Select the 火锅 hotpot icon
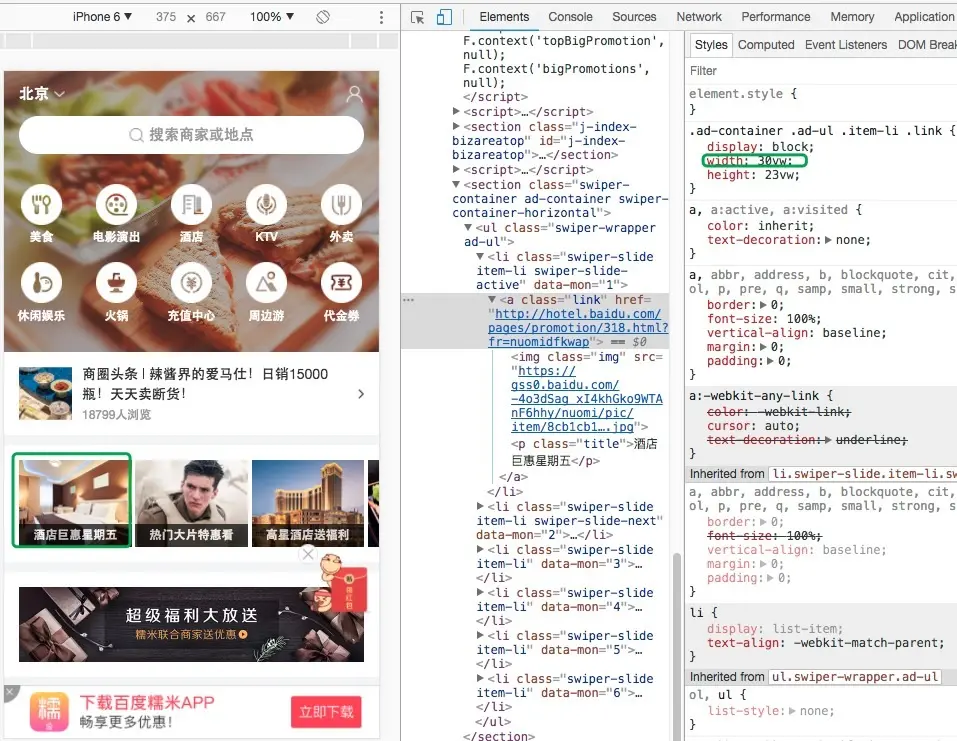957x741 pixels. coord(116,283)
